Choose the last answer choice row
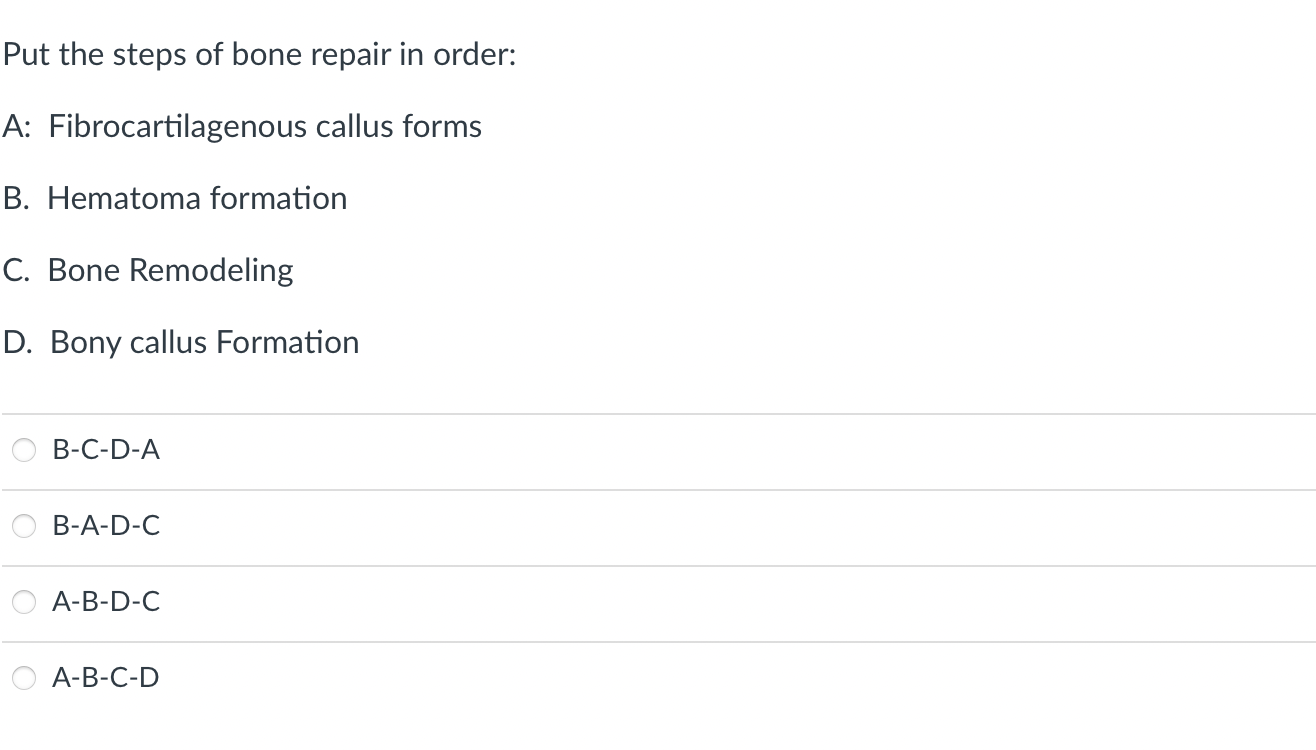The image size is (1316, 750). (400, 677)
